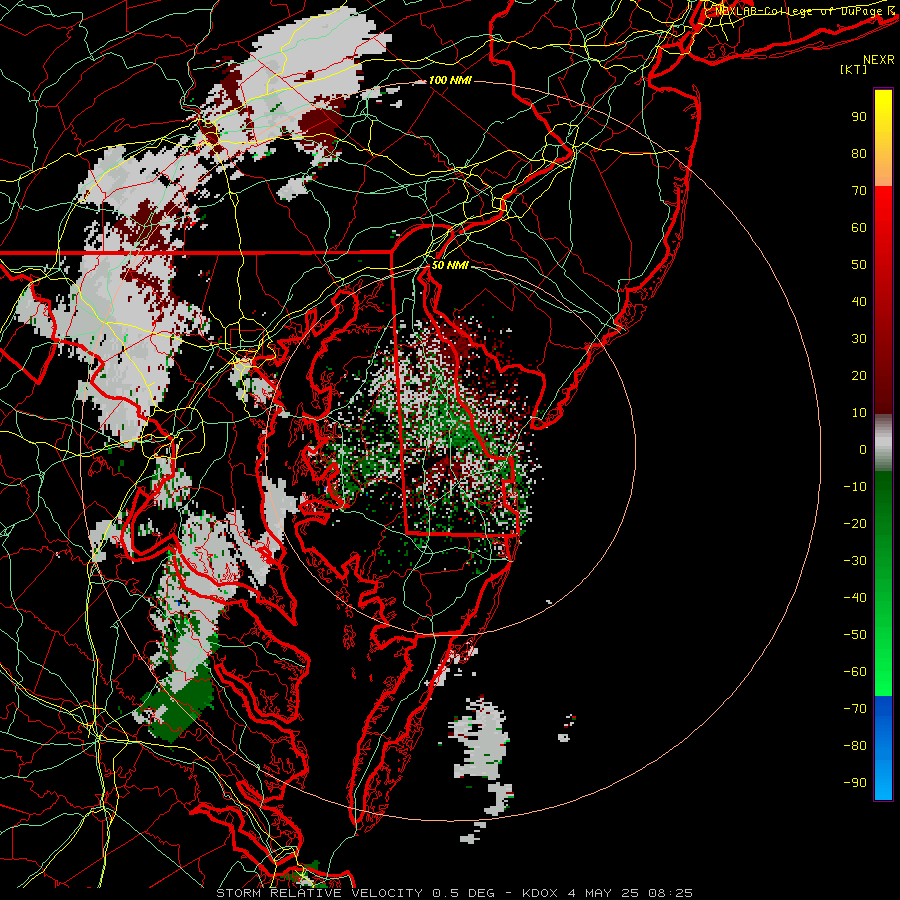The width and height of the screenshot is (900, 900).
Task: Click the -50 value on velocity scale
Action: [855, 635]
